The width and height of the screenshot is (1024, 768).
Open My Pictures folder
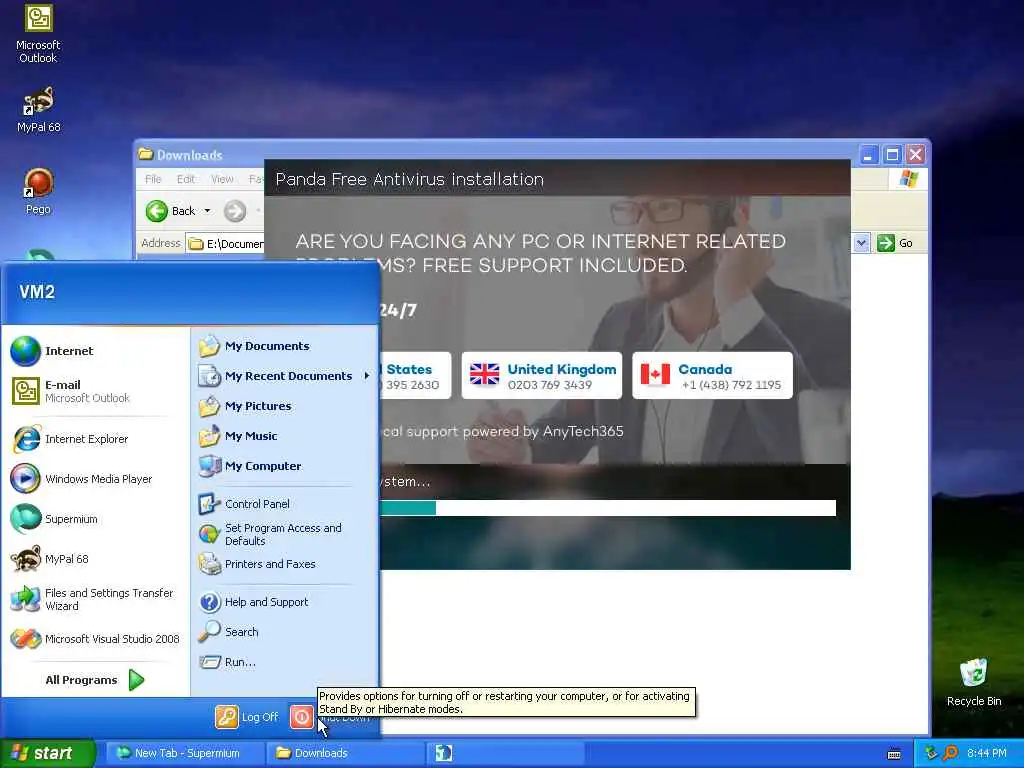(285, 406)
